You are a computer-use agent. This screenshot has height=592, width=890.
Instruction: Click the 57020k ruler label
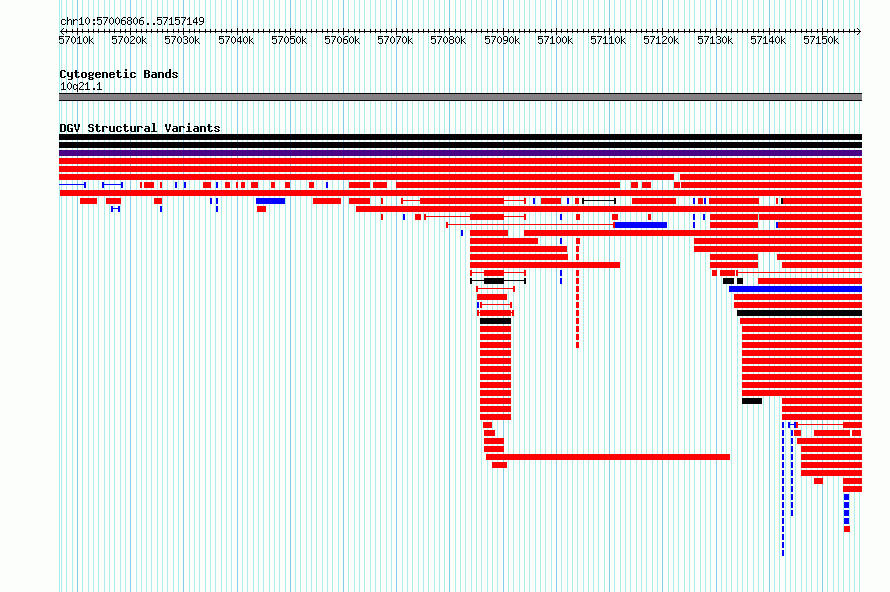(129, 40)
